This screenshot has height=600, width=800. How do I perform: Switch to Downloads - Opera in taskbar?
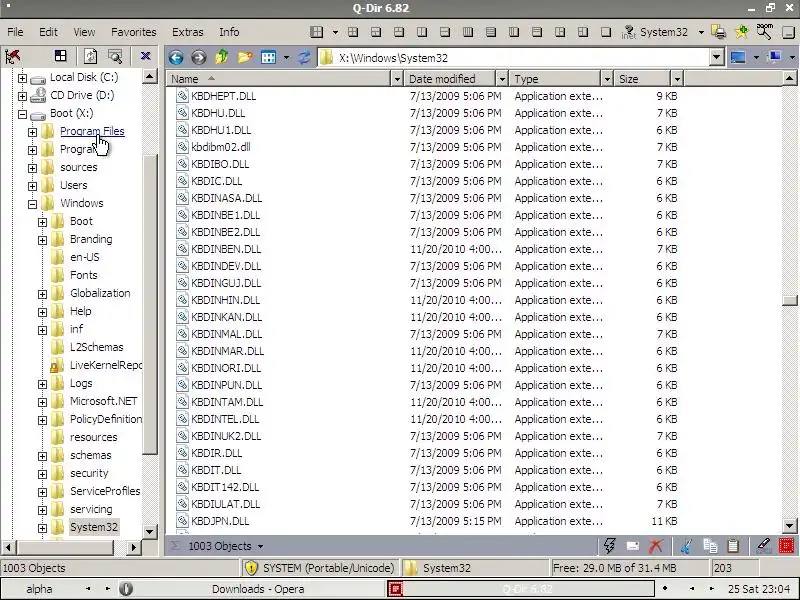258,589
